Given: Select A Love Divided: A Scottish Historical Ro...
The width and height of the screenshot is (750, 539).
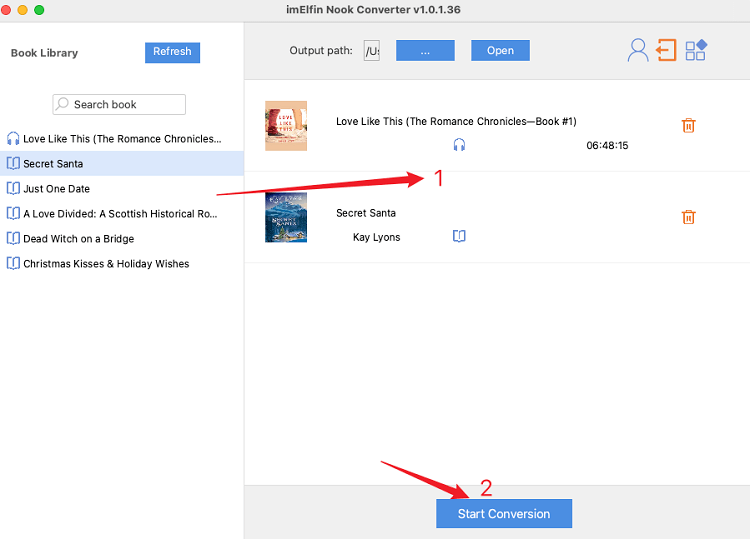Looking at the screenshot, I should [x=122, y=213].
